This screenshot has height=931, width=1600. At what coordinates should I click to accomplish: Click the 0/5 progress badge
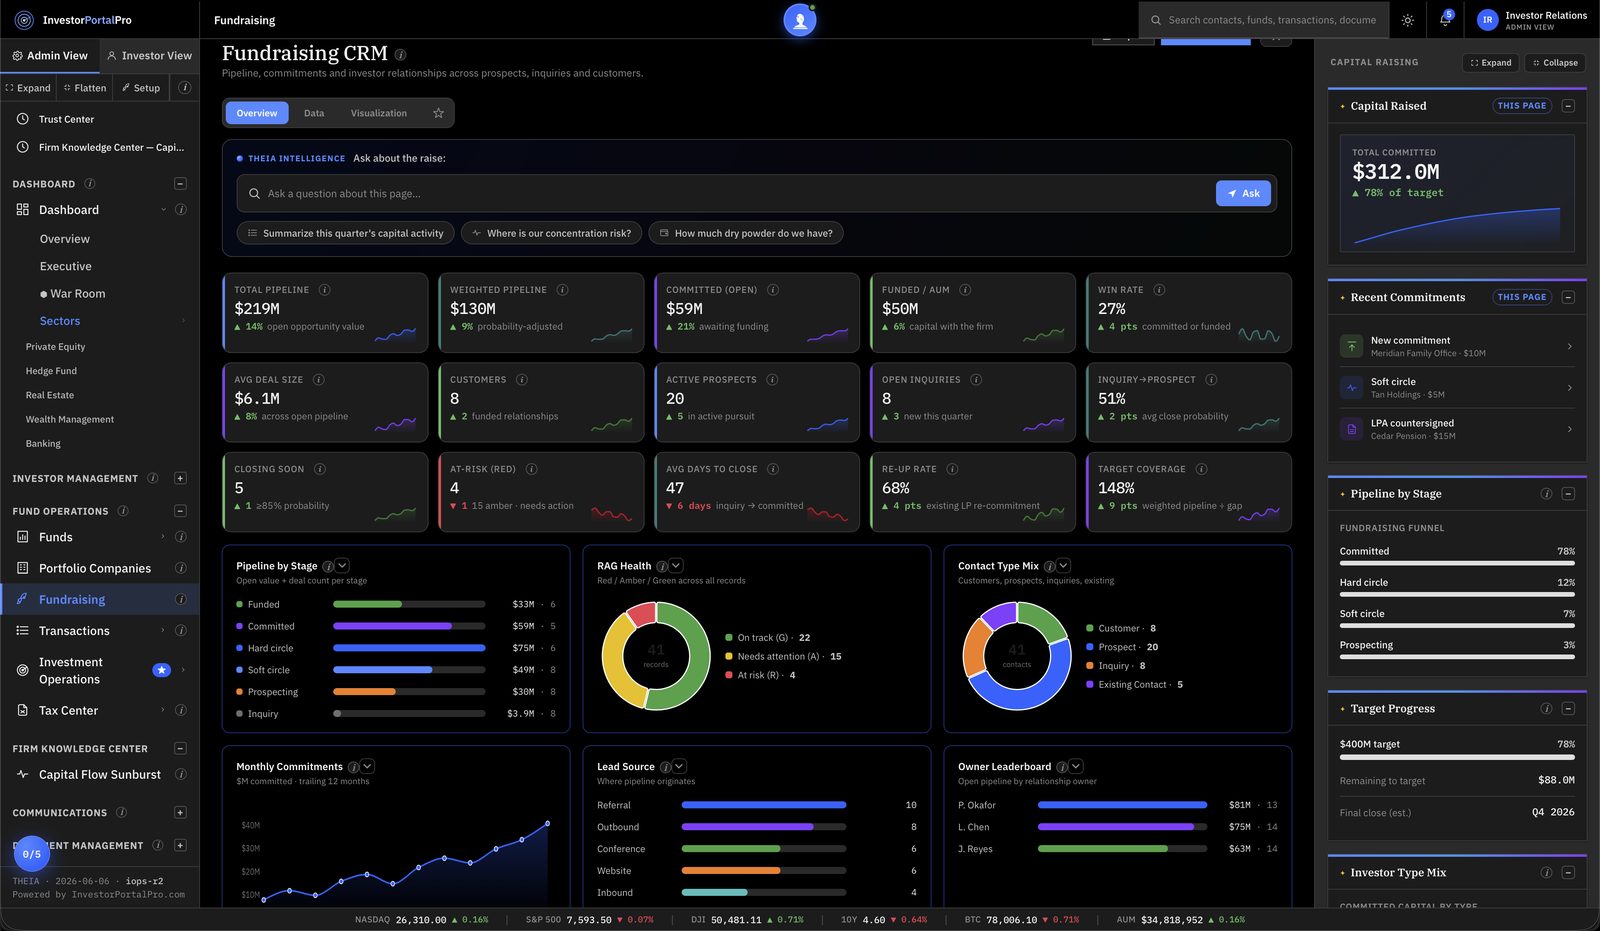(32, 854)
